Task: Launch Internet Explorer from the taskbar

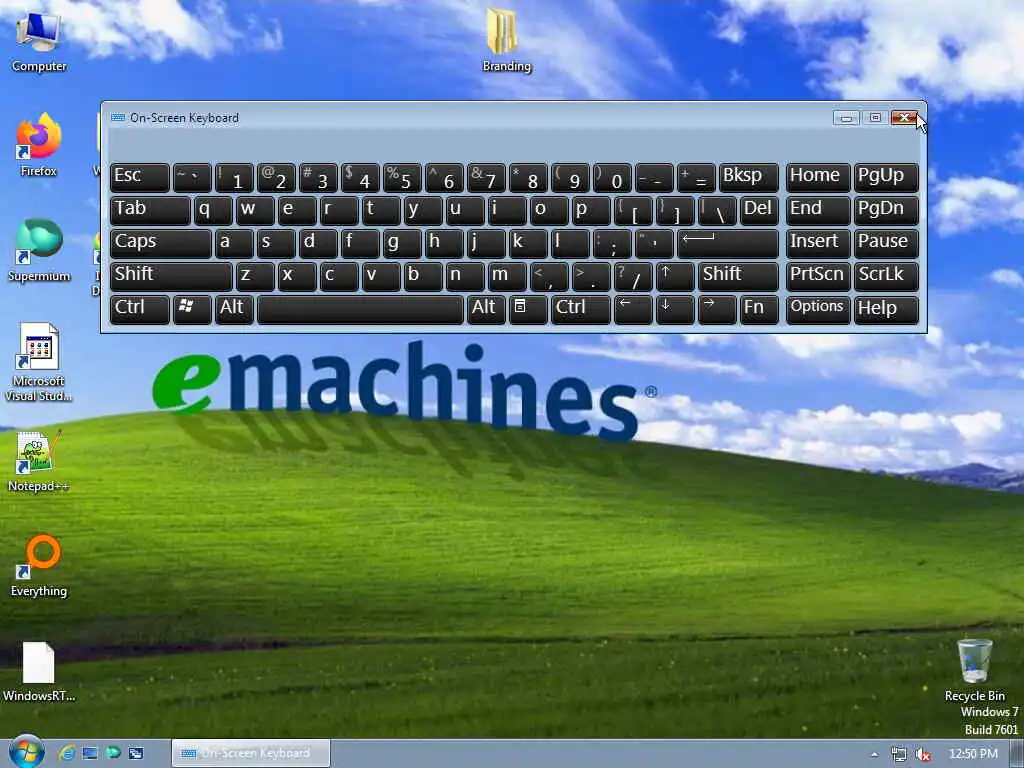Action: 66,753
